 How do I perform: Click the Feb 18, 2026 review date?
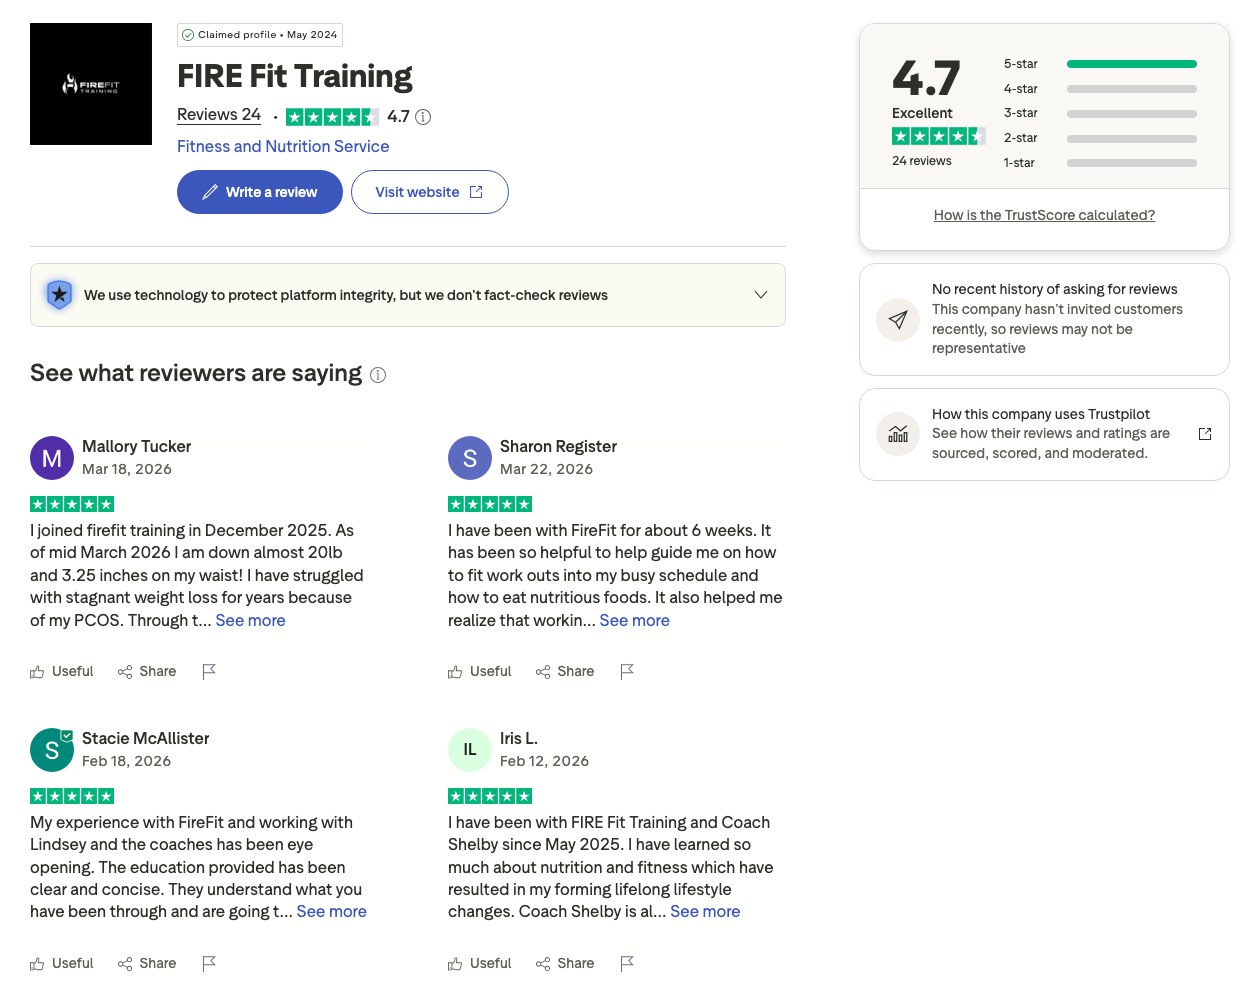(126, 761)
